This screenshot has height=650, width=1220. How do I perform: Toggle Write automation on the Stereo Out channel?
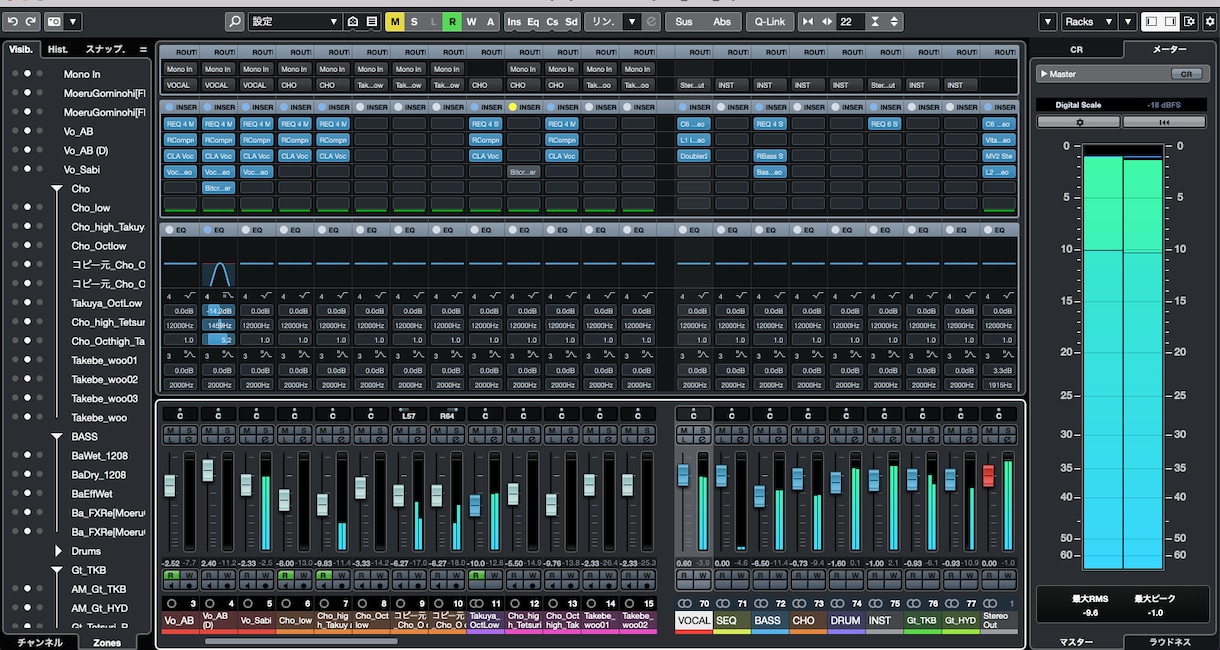click(x=1006, y=575)
